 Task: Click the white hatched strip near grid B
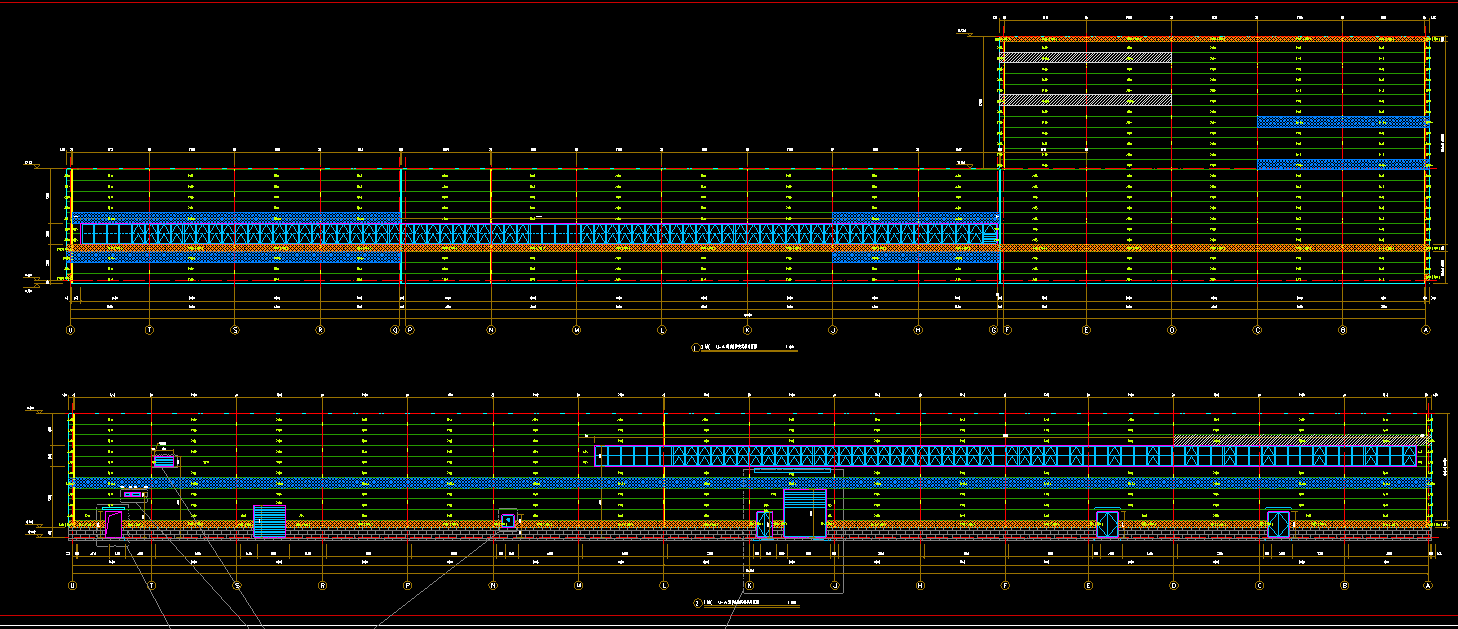pos(1296,440)
